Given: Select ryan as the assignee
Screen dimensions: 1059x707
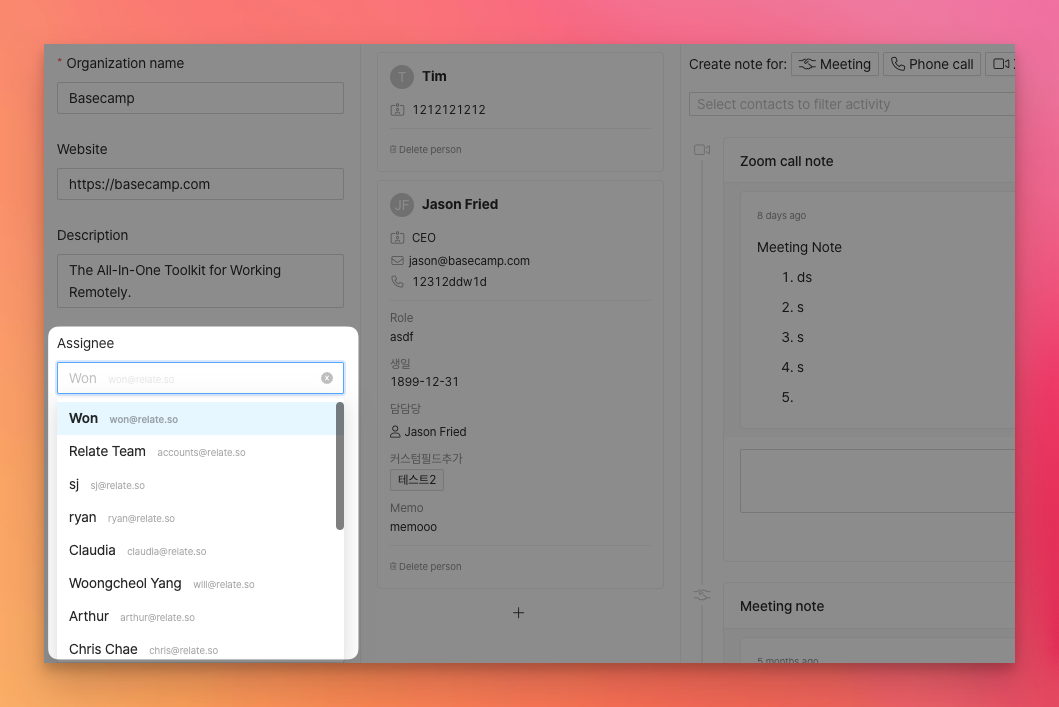Looking at the screenshot, I should [196, 518].
